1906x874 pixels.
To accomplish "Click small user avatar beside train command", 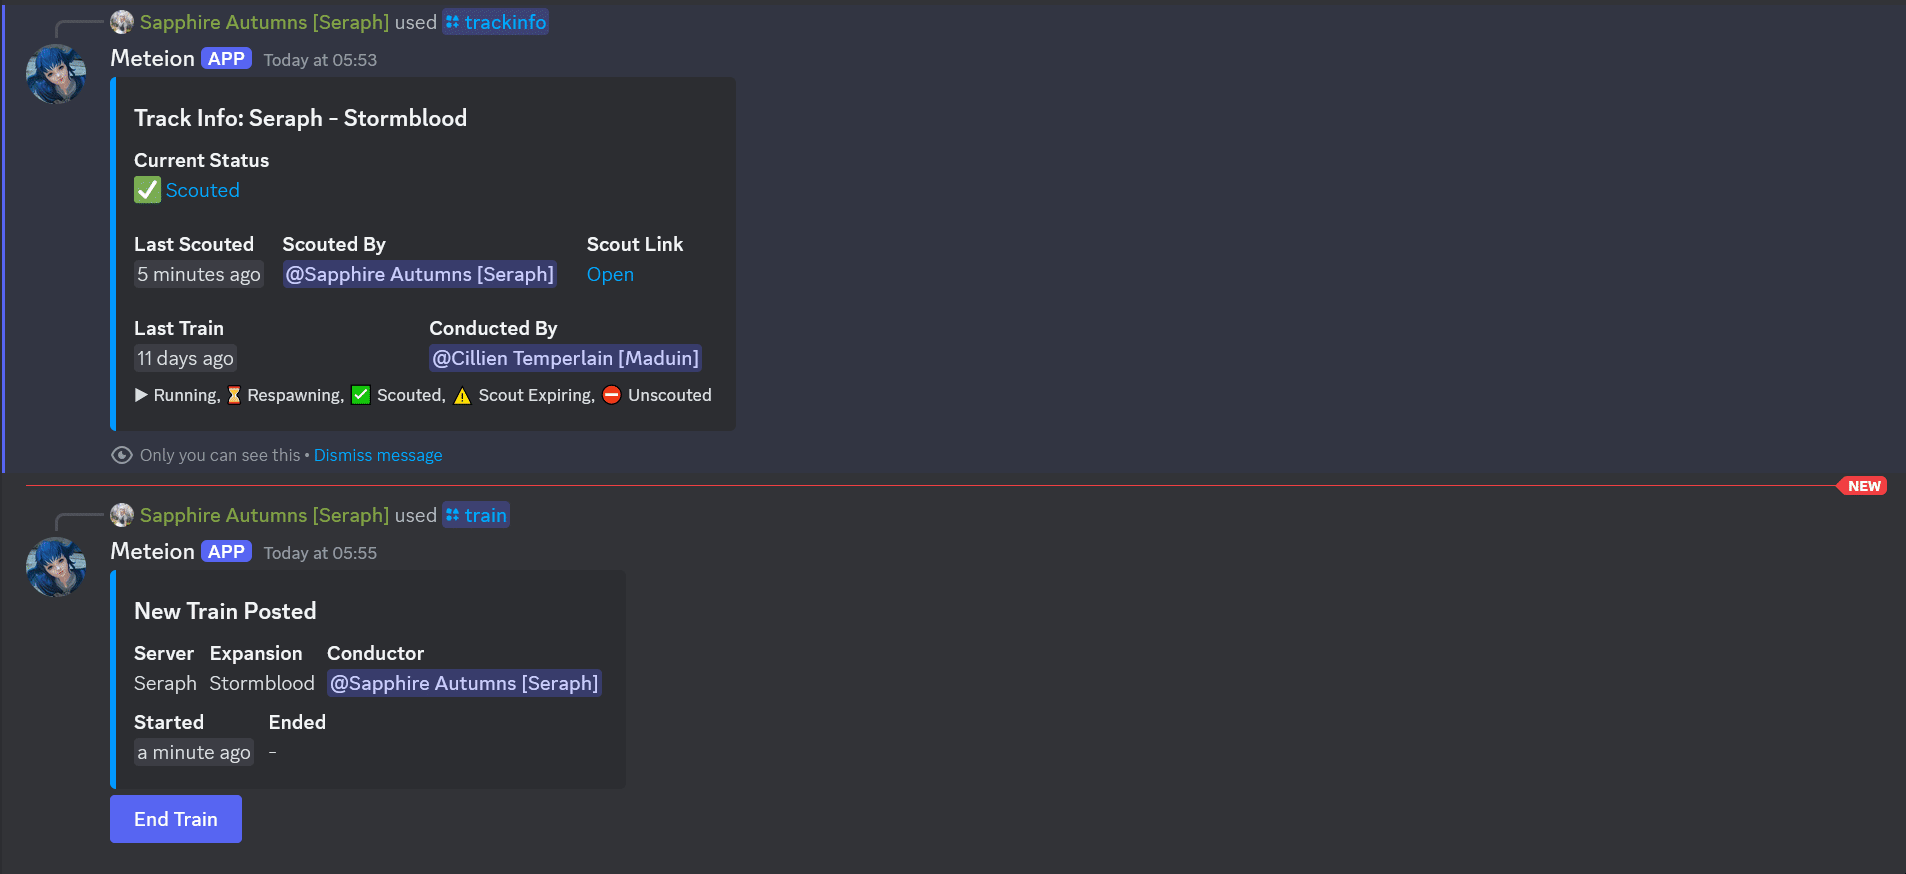I will click(x=122, y=515).
